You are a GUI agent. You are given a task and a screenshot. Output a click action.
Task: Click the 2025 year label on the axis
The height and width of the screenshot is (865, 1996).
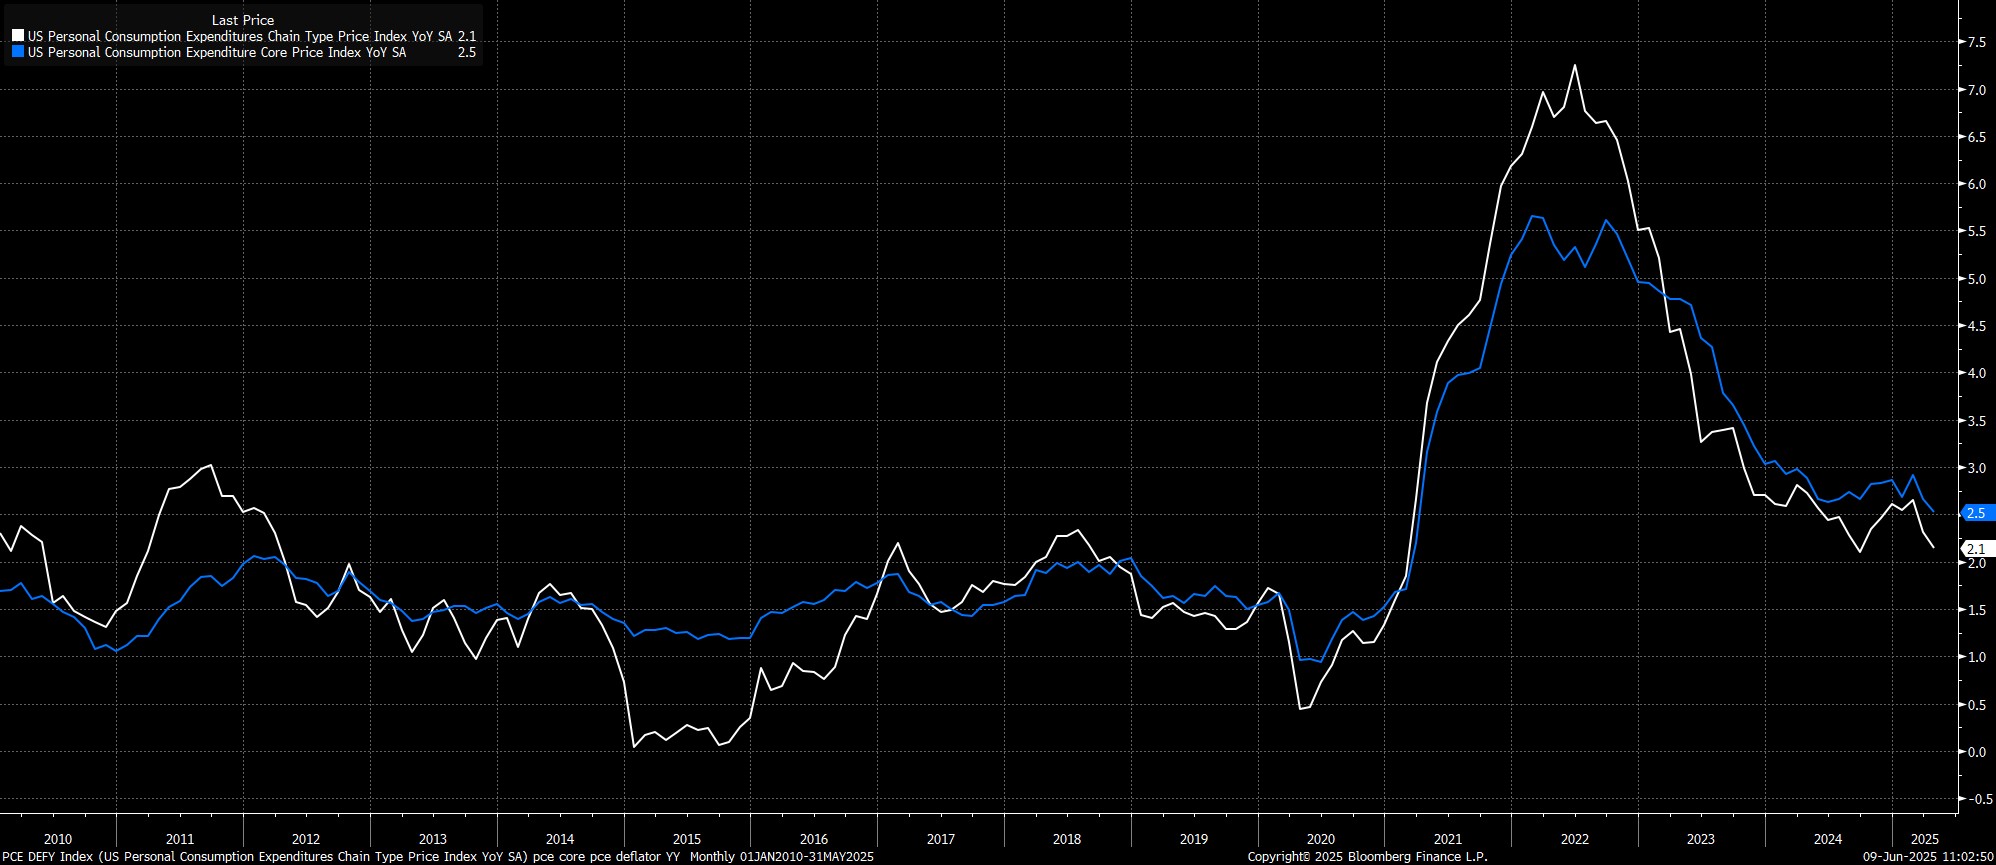click(x=1924, y=839)
